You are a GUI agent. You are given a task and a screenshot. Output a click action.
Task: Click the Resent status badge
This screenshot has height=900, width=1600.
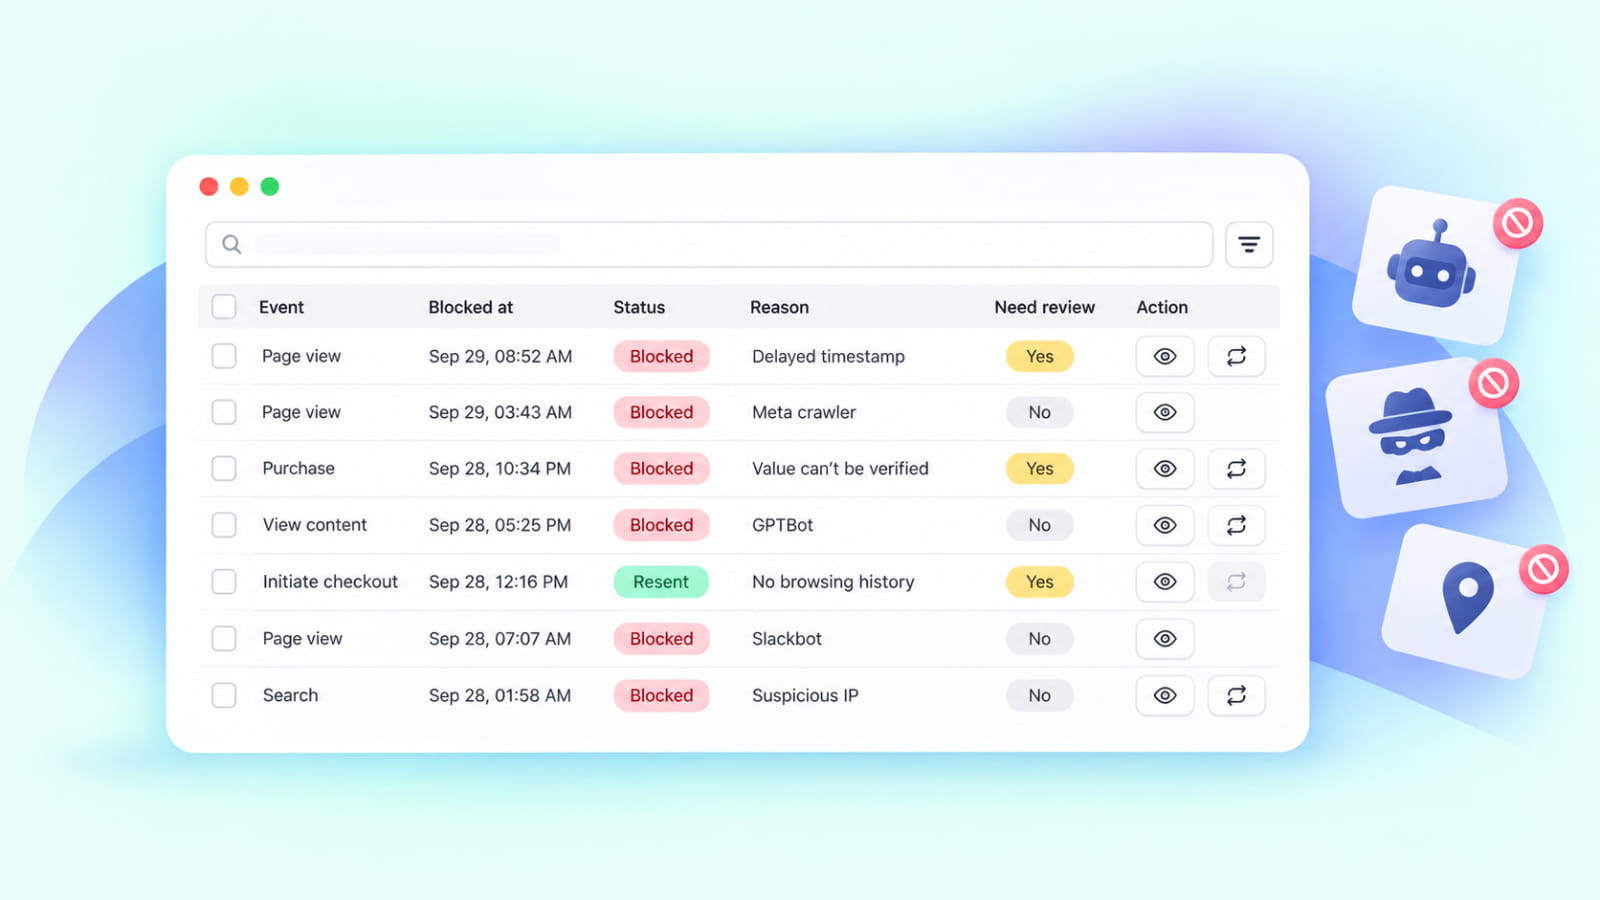661,582
